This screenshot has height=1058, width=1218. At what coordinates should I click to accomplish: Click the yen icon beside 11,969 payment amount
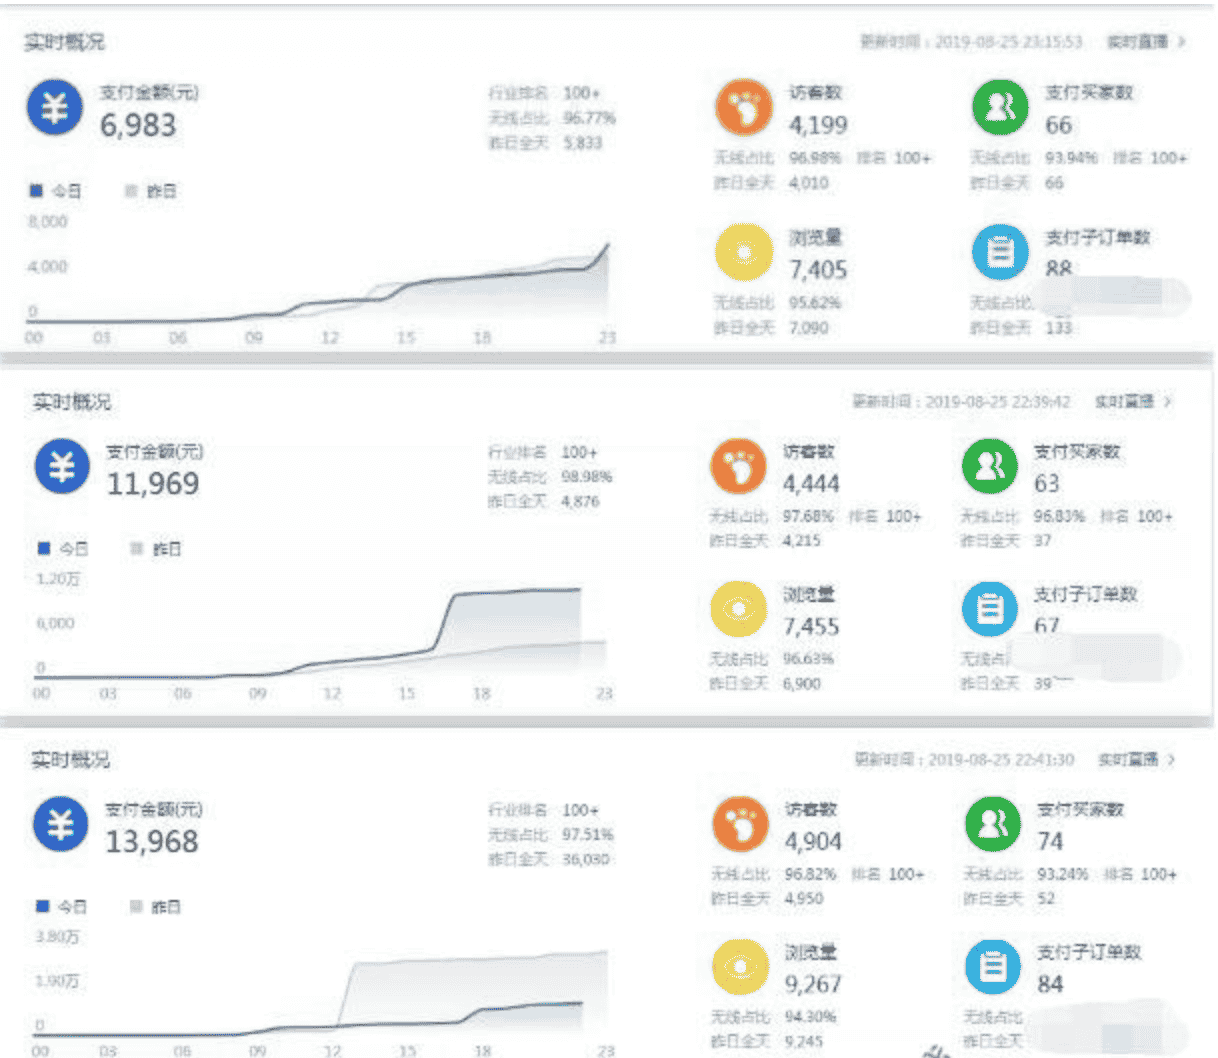click(61, 466)
